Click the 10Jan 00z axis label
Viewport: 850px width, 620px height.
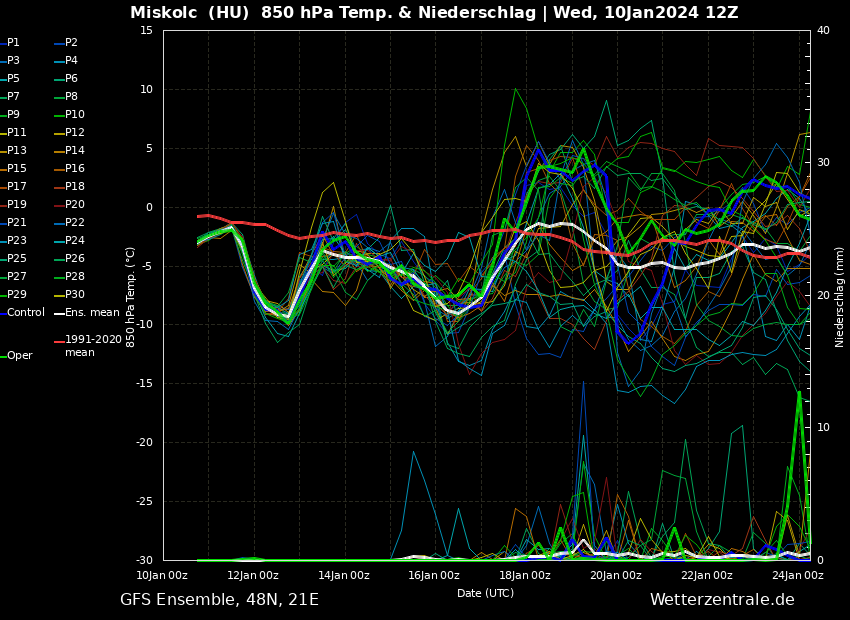[162, 576]
